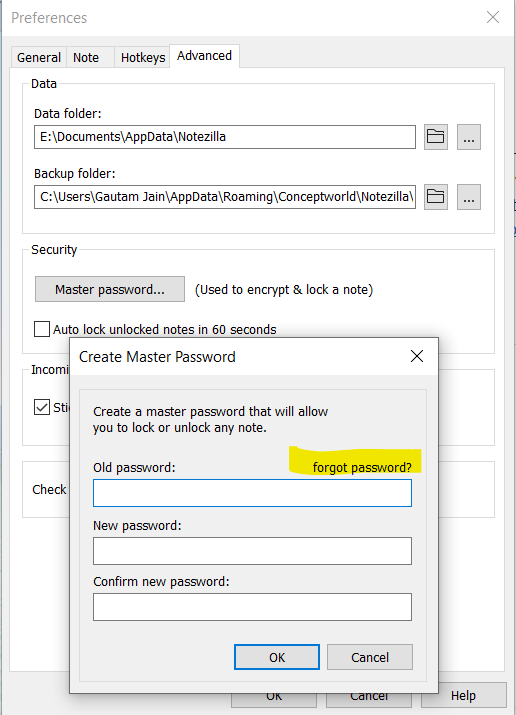
Task: Open folder icon beside Data folder path
Action: 436,137
